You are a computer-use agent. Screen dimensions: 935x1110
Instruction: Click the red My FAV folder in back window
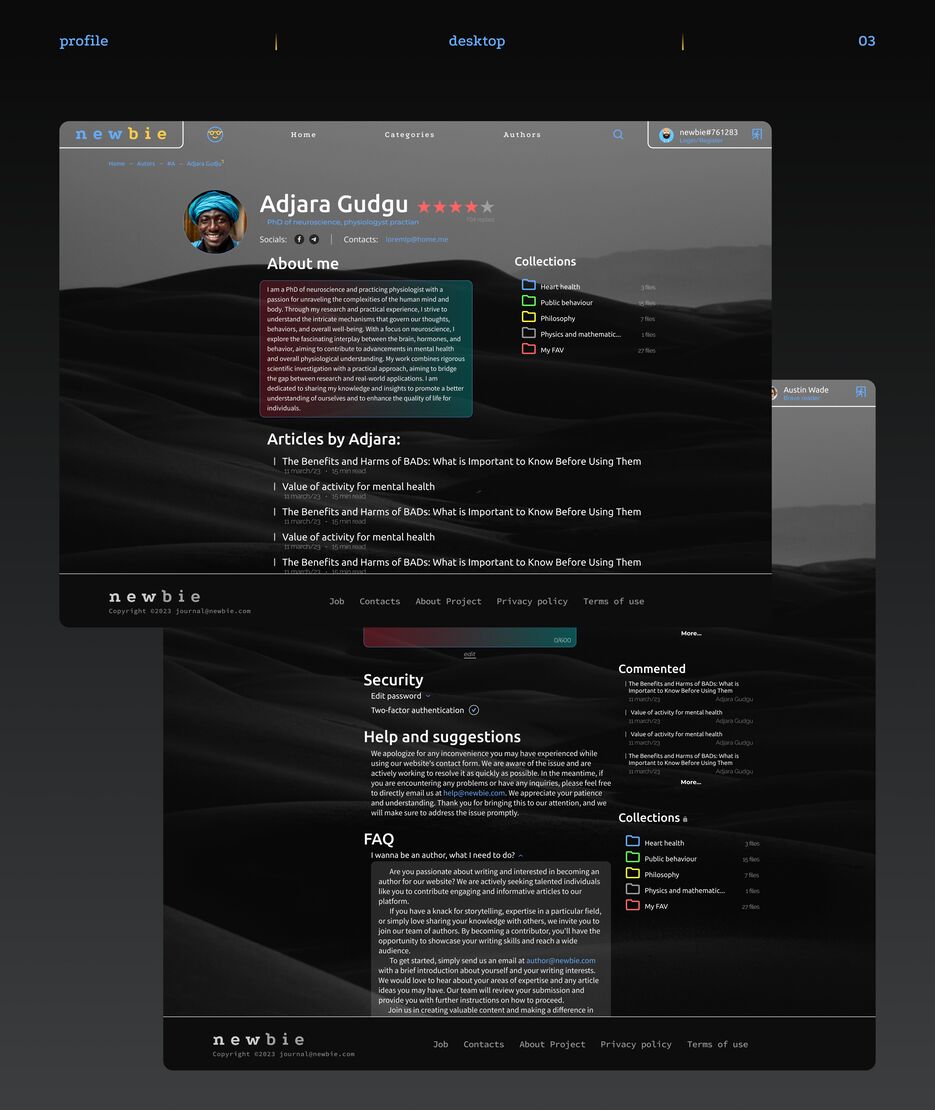633,905
